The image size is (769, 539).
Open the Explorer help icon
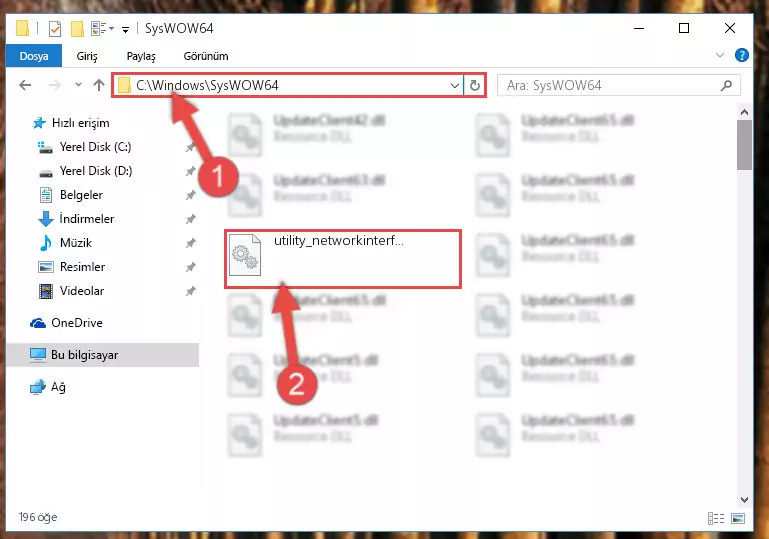click(742, 55)
